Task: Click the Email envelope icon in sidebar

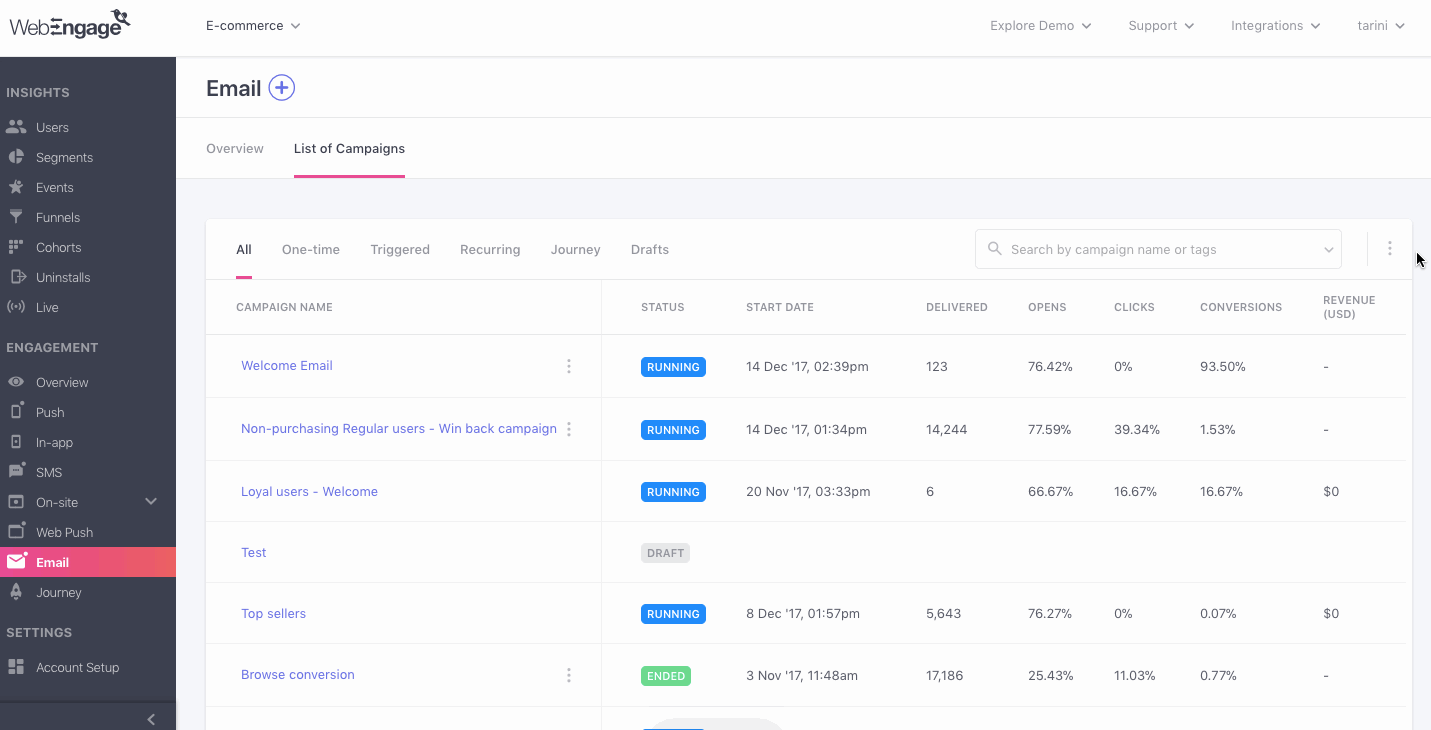Action: click(16, 562)
